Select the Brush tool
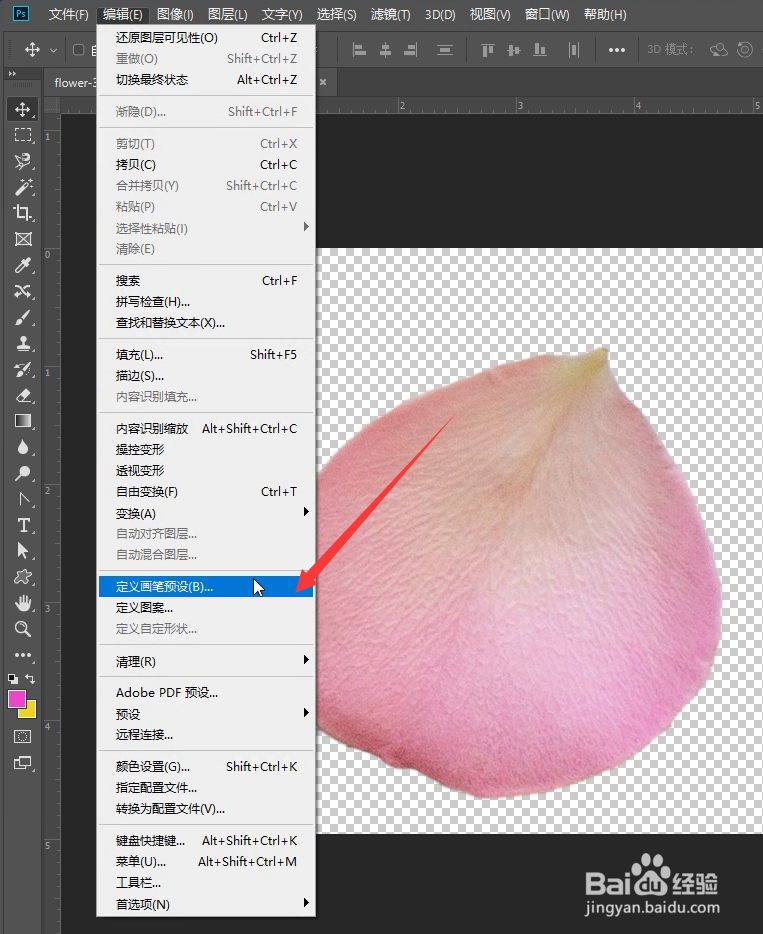Image resolution: width=763 pixels, height=934 pixels. click(x=23, y=317)
